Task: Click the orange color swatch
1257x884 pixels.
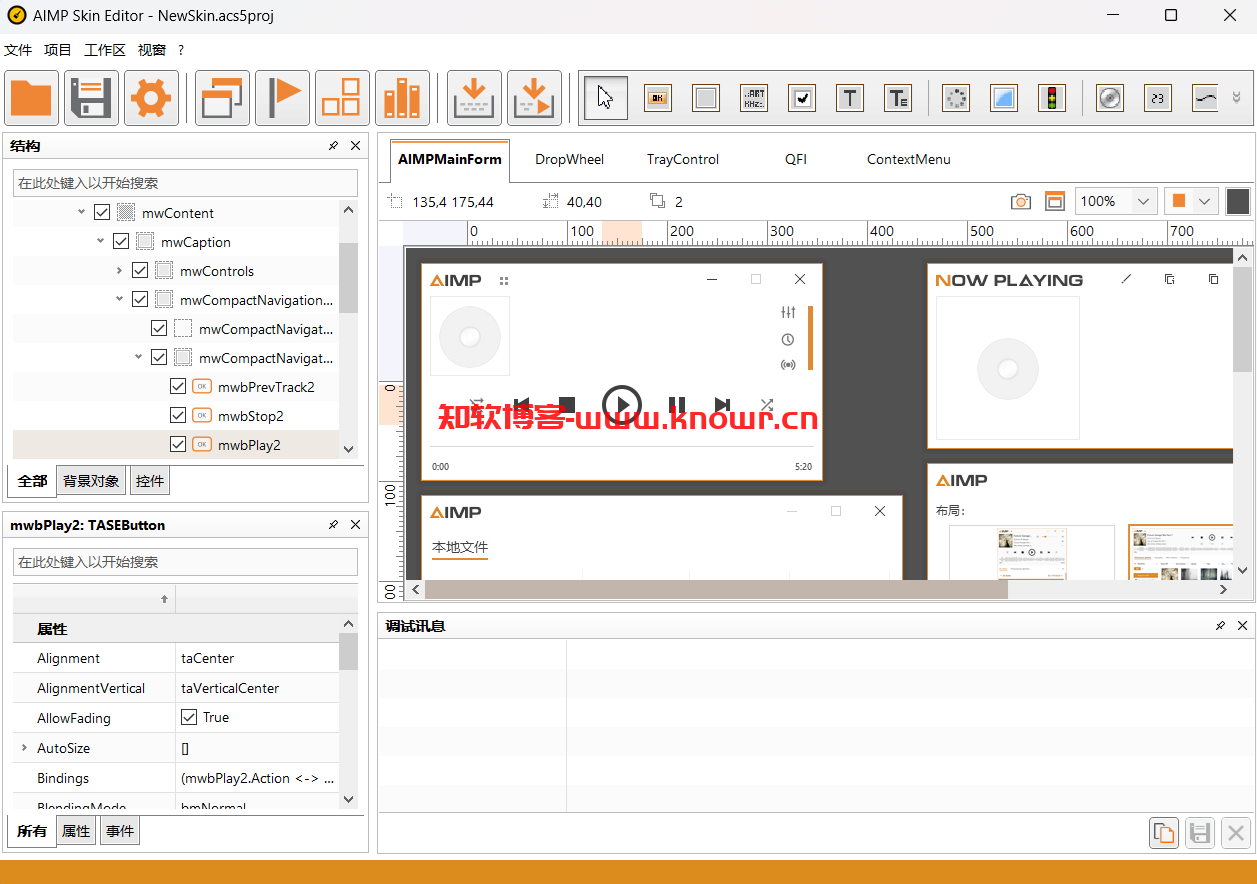Action: tap(1179, 201)
